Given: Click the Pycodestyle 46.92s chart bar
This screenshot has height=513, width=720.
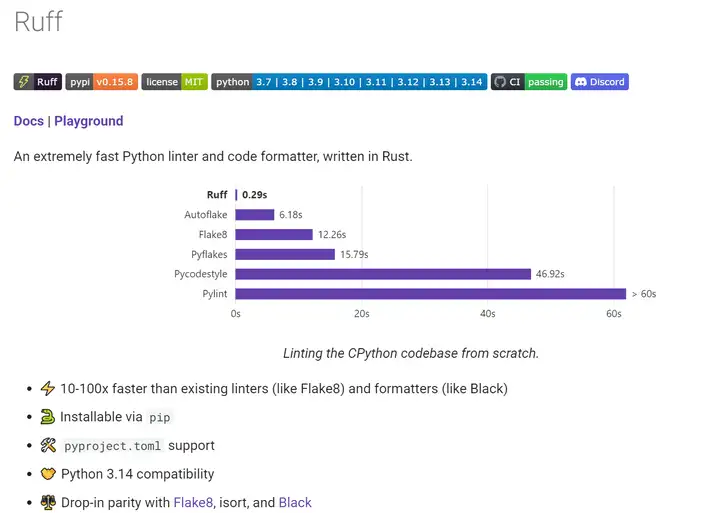Looking at the screenshot, I should point(383,274).
